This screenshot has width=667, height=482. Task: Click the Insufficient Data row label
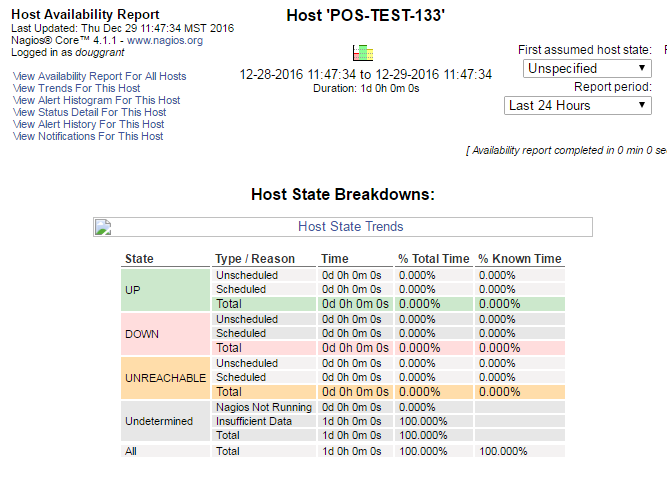(254, 421)
